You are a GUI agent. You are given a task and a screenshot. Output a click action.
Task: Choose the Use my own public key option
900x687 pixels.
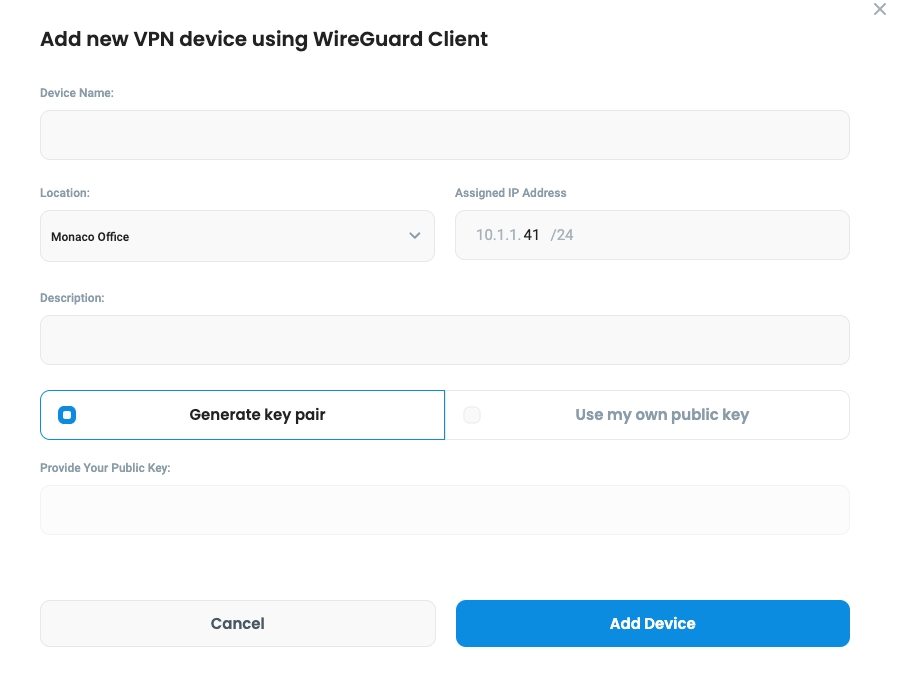pyautogui.click(x=661, y=415)
